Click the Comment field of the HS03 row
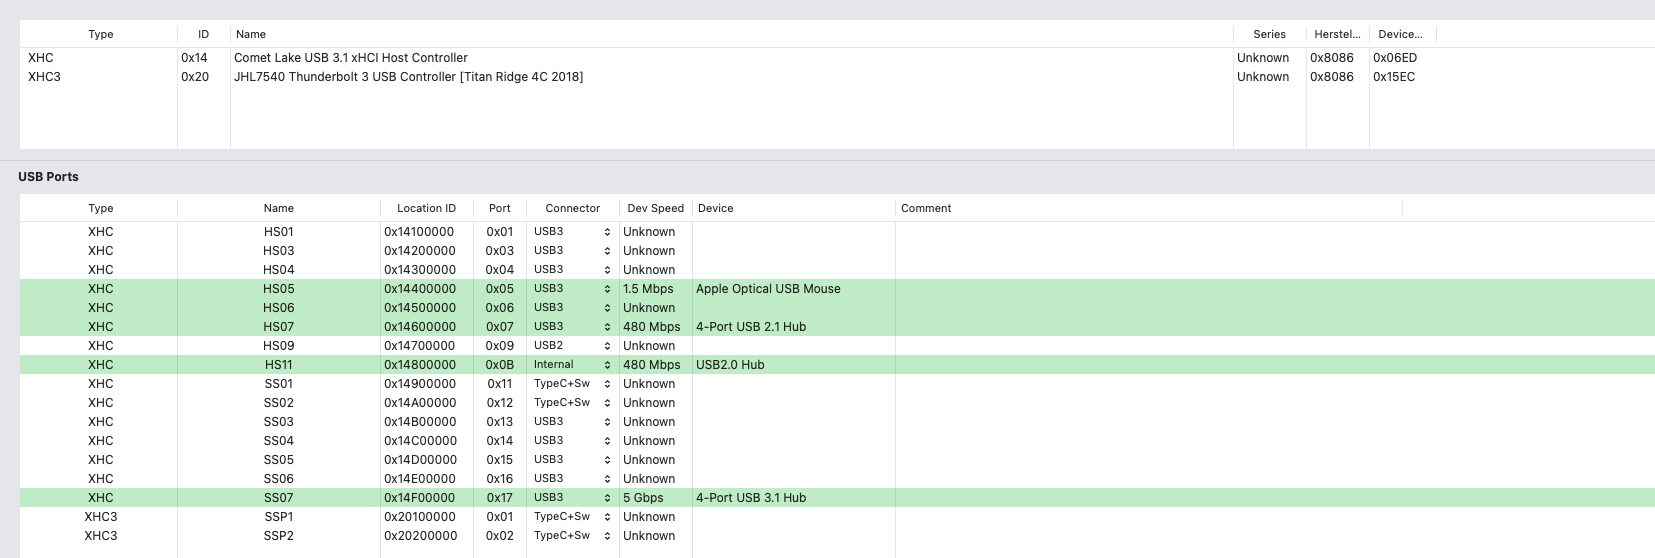This screenshot has height=558, width=1655. coord(1148,251)
